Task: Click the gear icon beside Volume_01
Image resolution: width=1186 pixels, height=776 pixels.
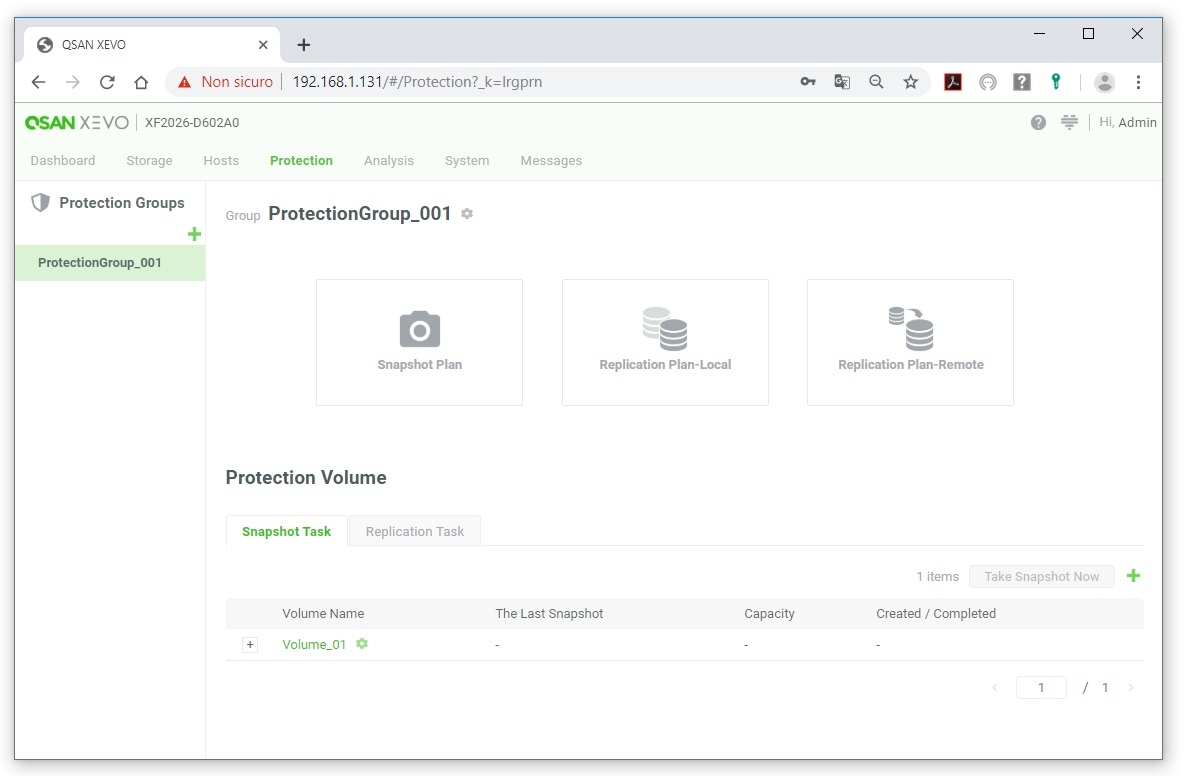Action: (362, 644)
